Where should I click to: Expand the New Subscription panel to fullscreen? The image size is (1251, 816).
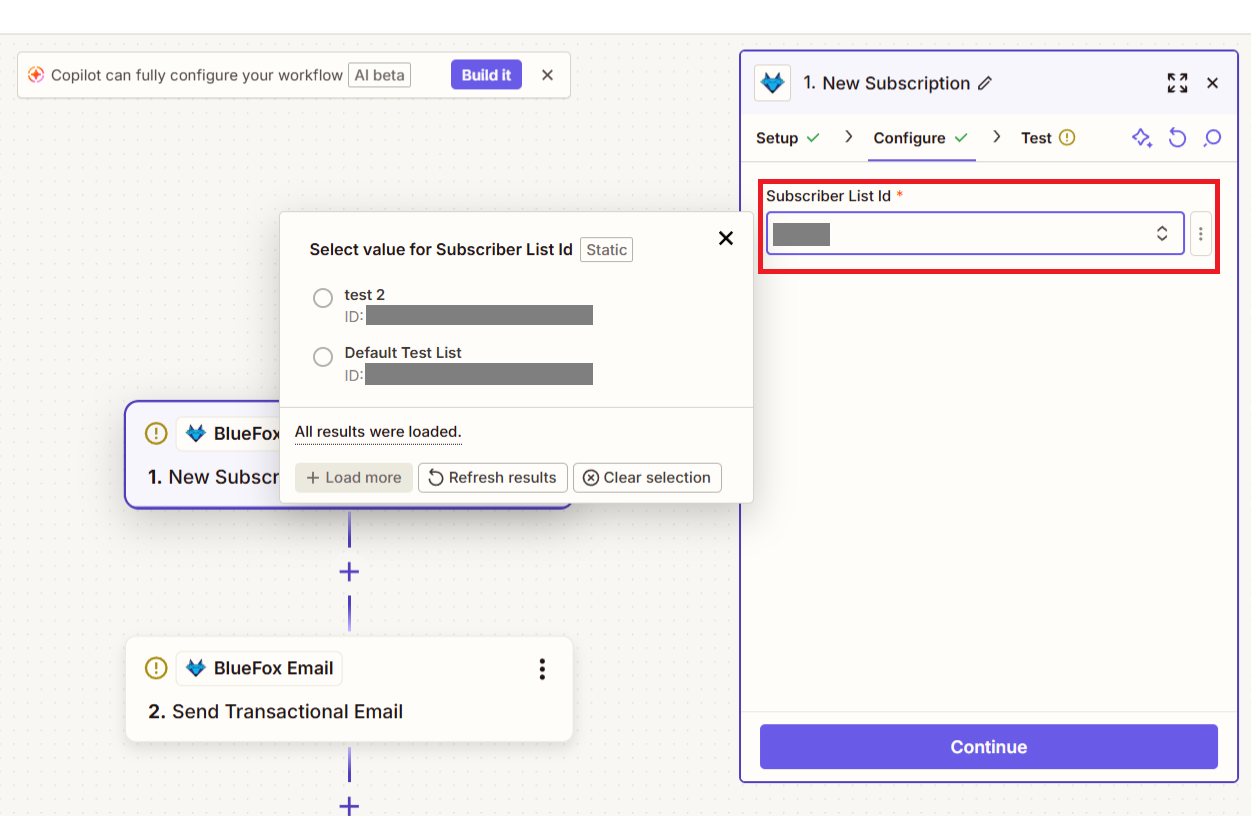click(x=1177, y=83)
